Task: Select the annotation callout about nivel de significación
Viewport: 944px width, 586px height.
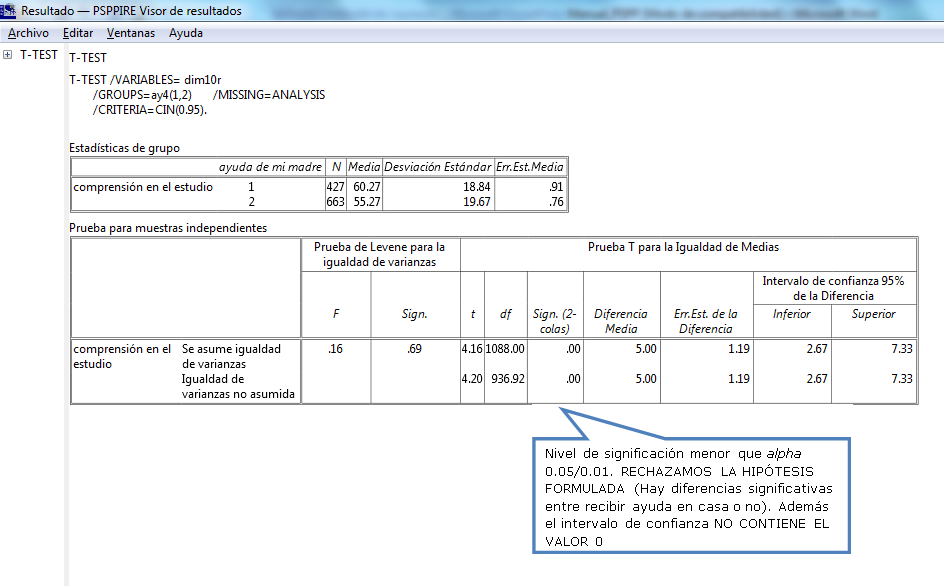Action: pyautogui.click(x=690, y=495)
